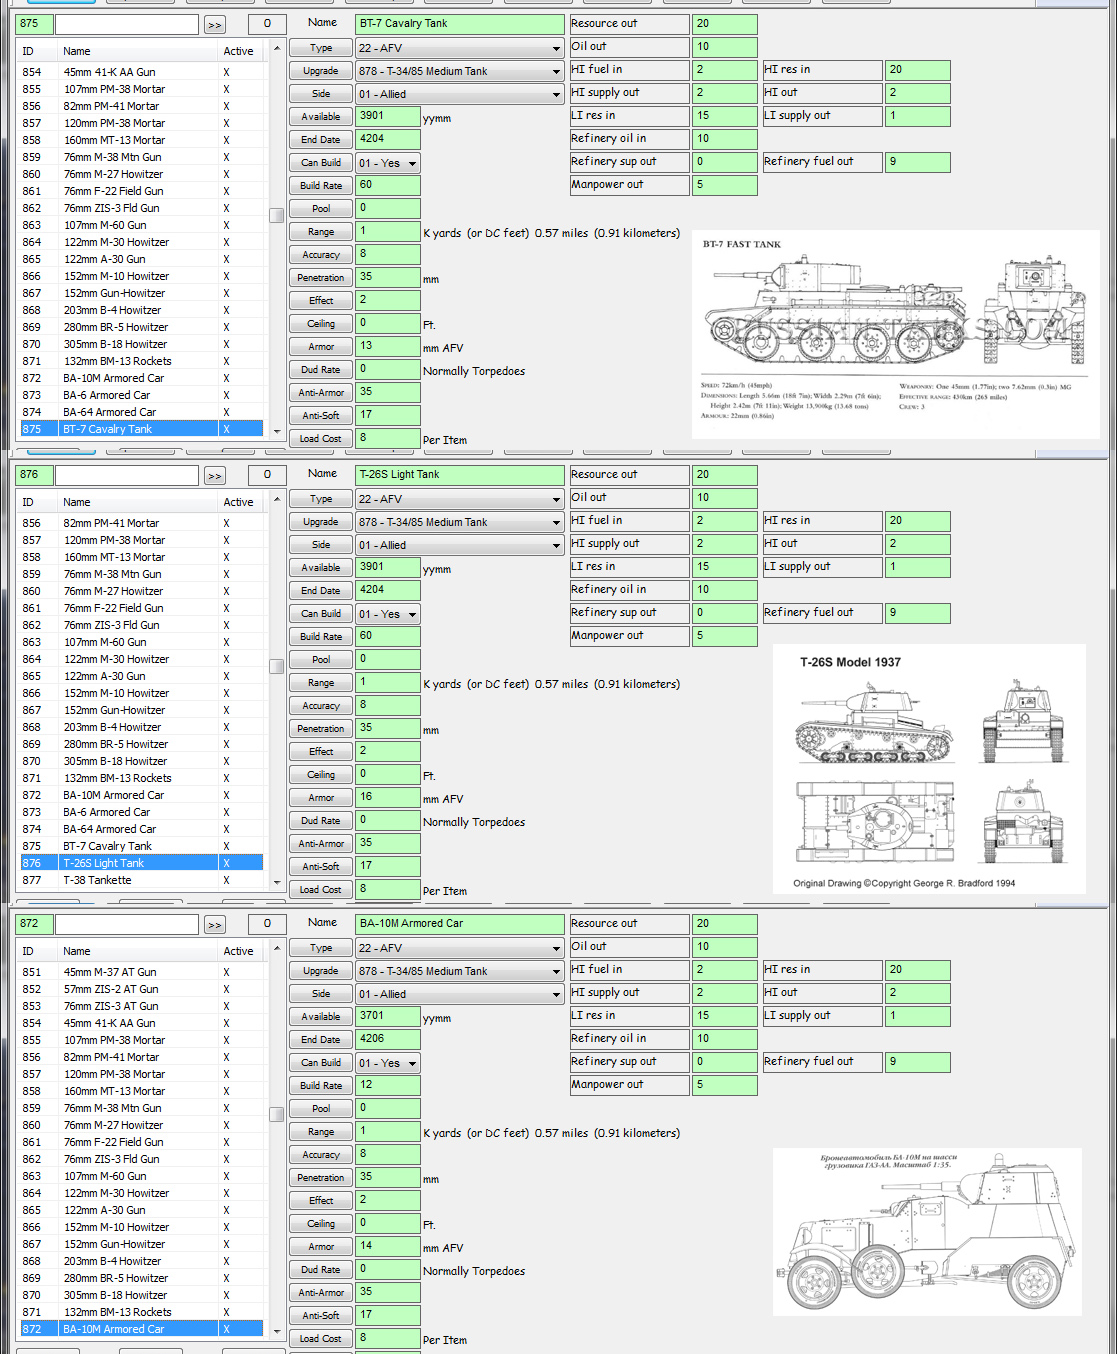Image resolution: width=1117 pixels, height=1354 pixels.
Task: Click the >> button beside ID 875
Action: 215,24
